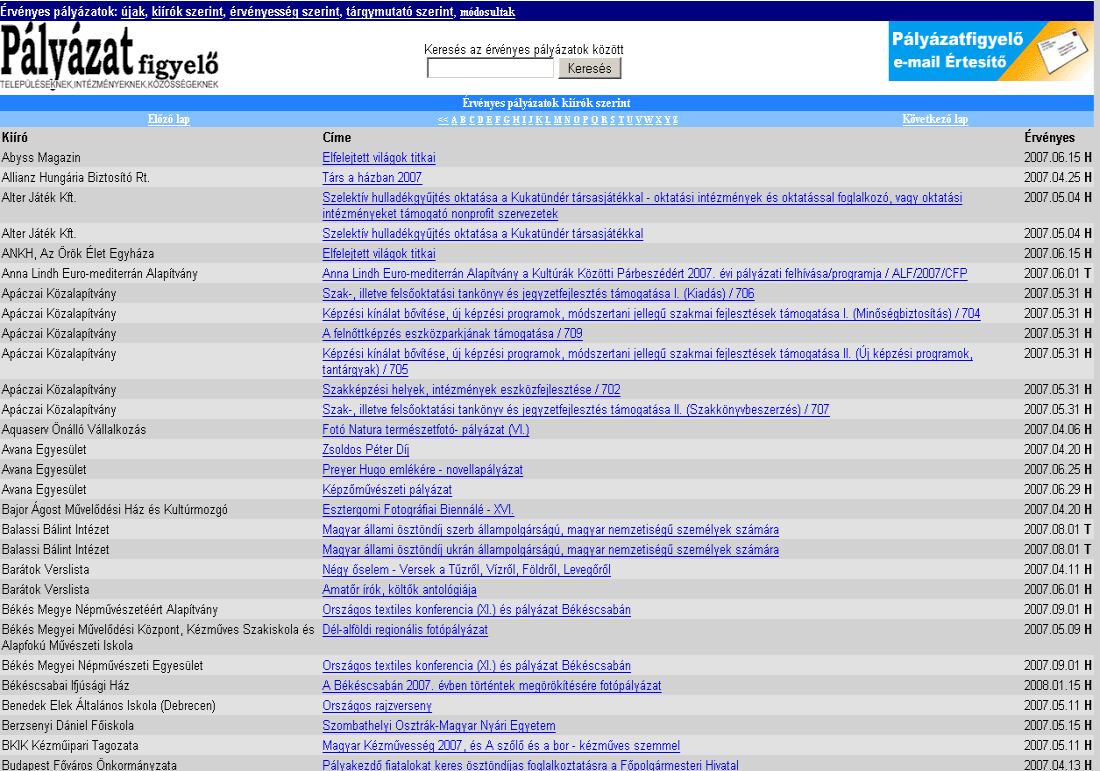
Task: Select 'BKIK Kézműipari Tagozata' text
Action: [70, 745]
